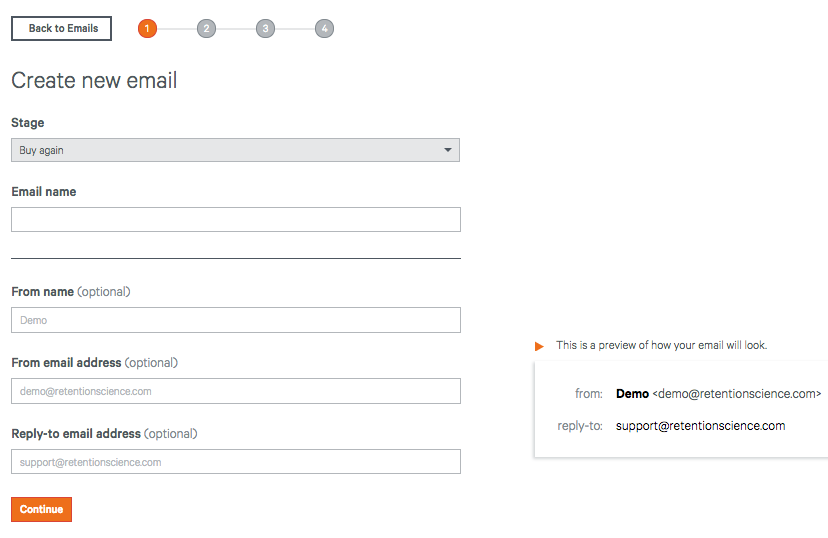Click the Demo sender address in preview
The image size is (828, 538).
pos(718,394)
